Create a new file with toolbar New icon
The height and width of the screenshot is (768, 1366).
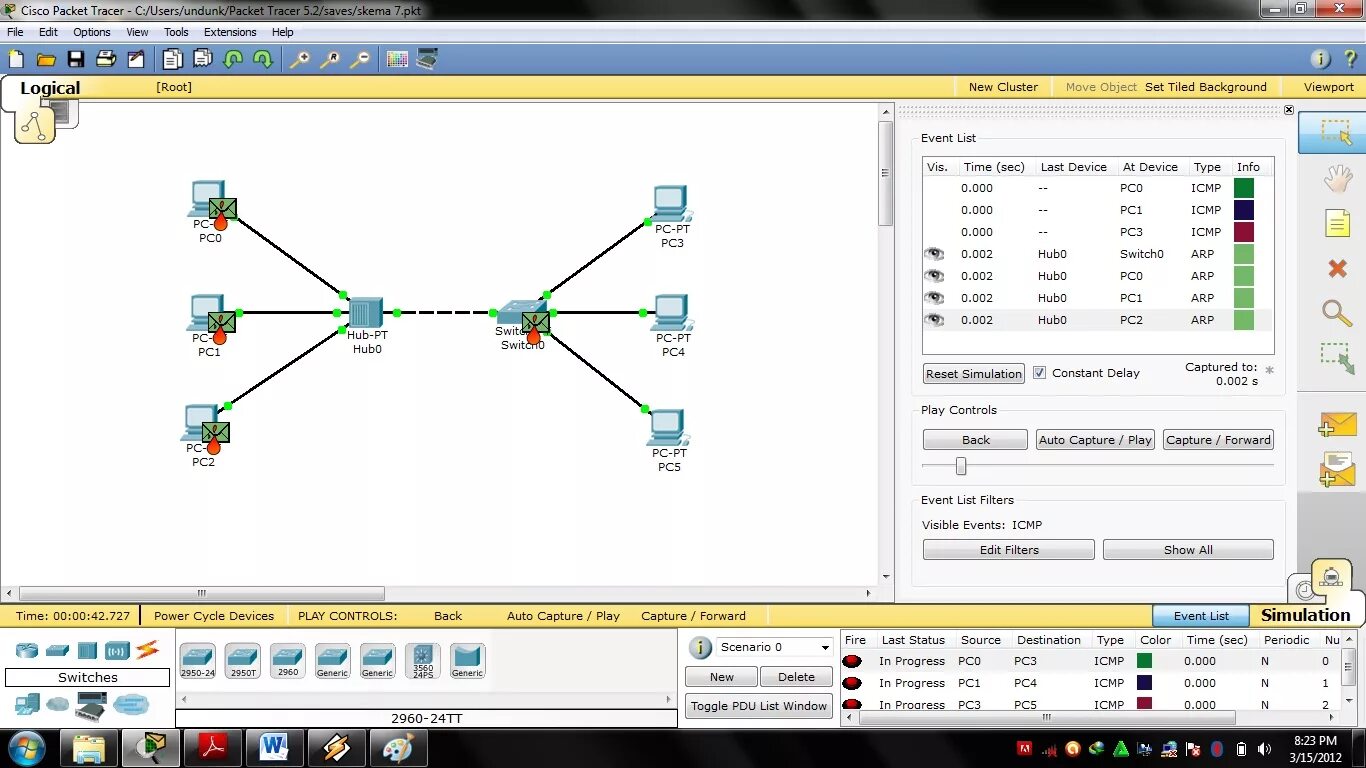click(x=16, y=59)
